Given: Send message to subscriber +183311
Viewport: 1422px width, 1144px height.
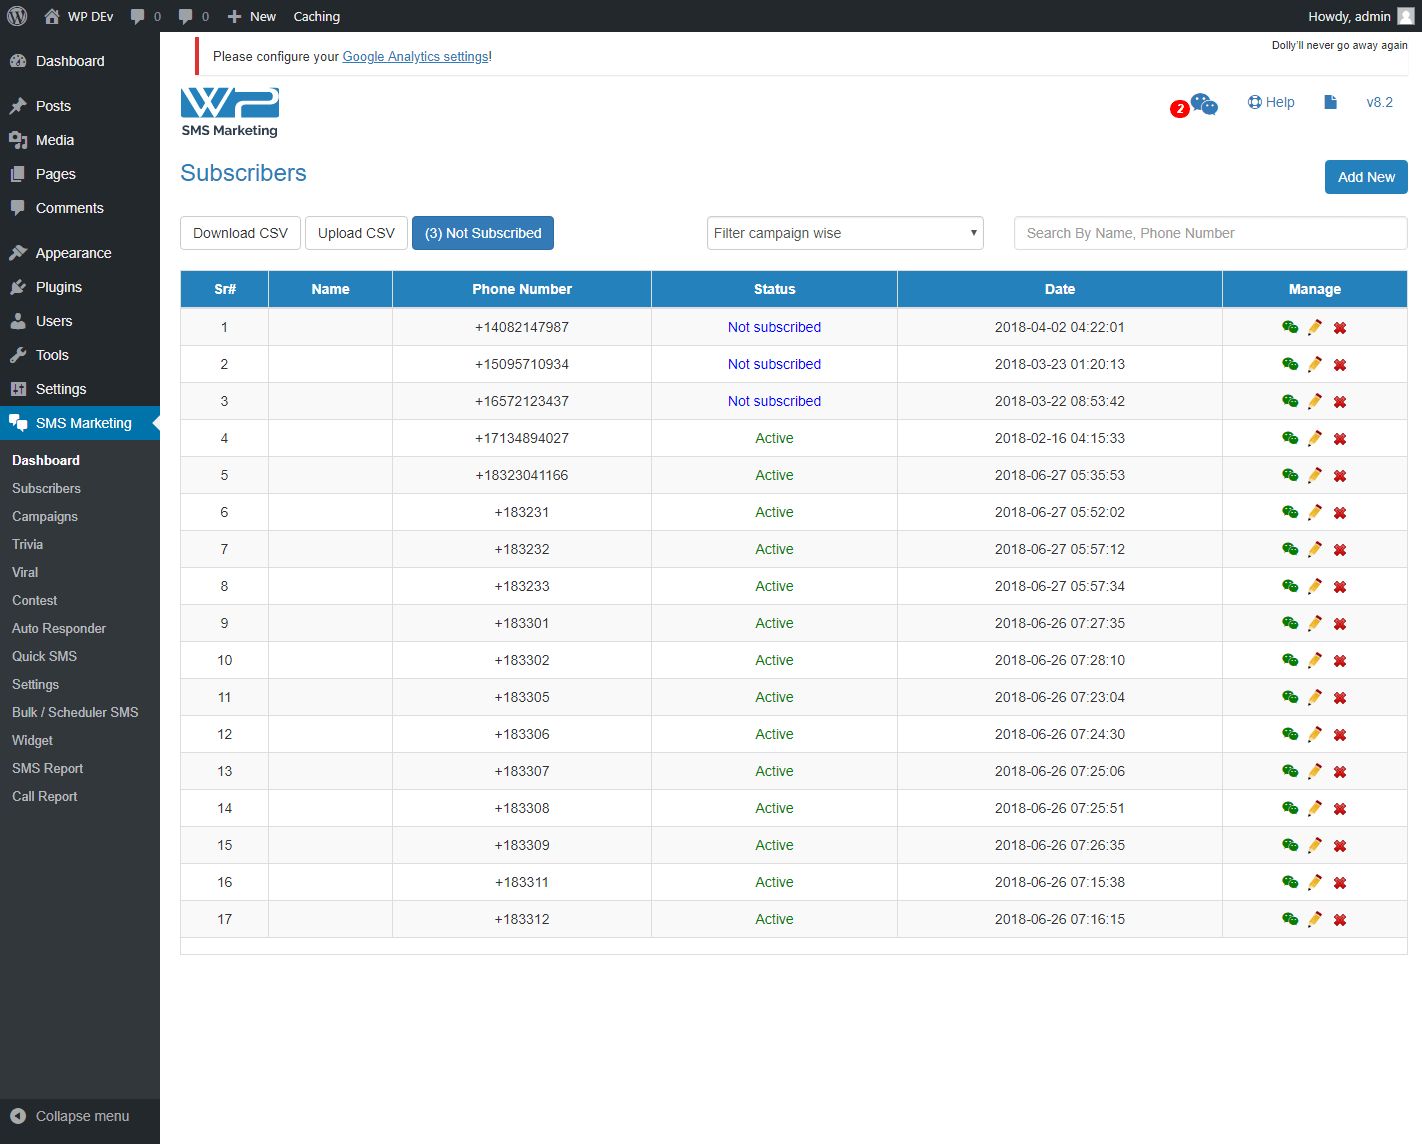Looking at the screenshot, I should (x=1290, y=882).
